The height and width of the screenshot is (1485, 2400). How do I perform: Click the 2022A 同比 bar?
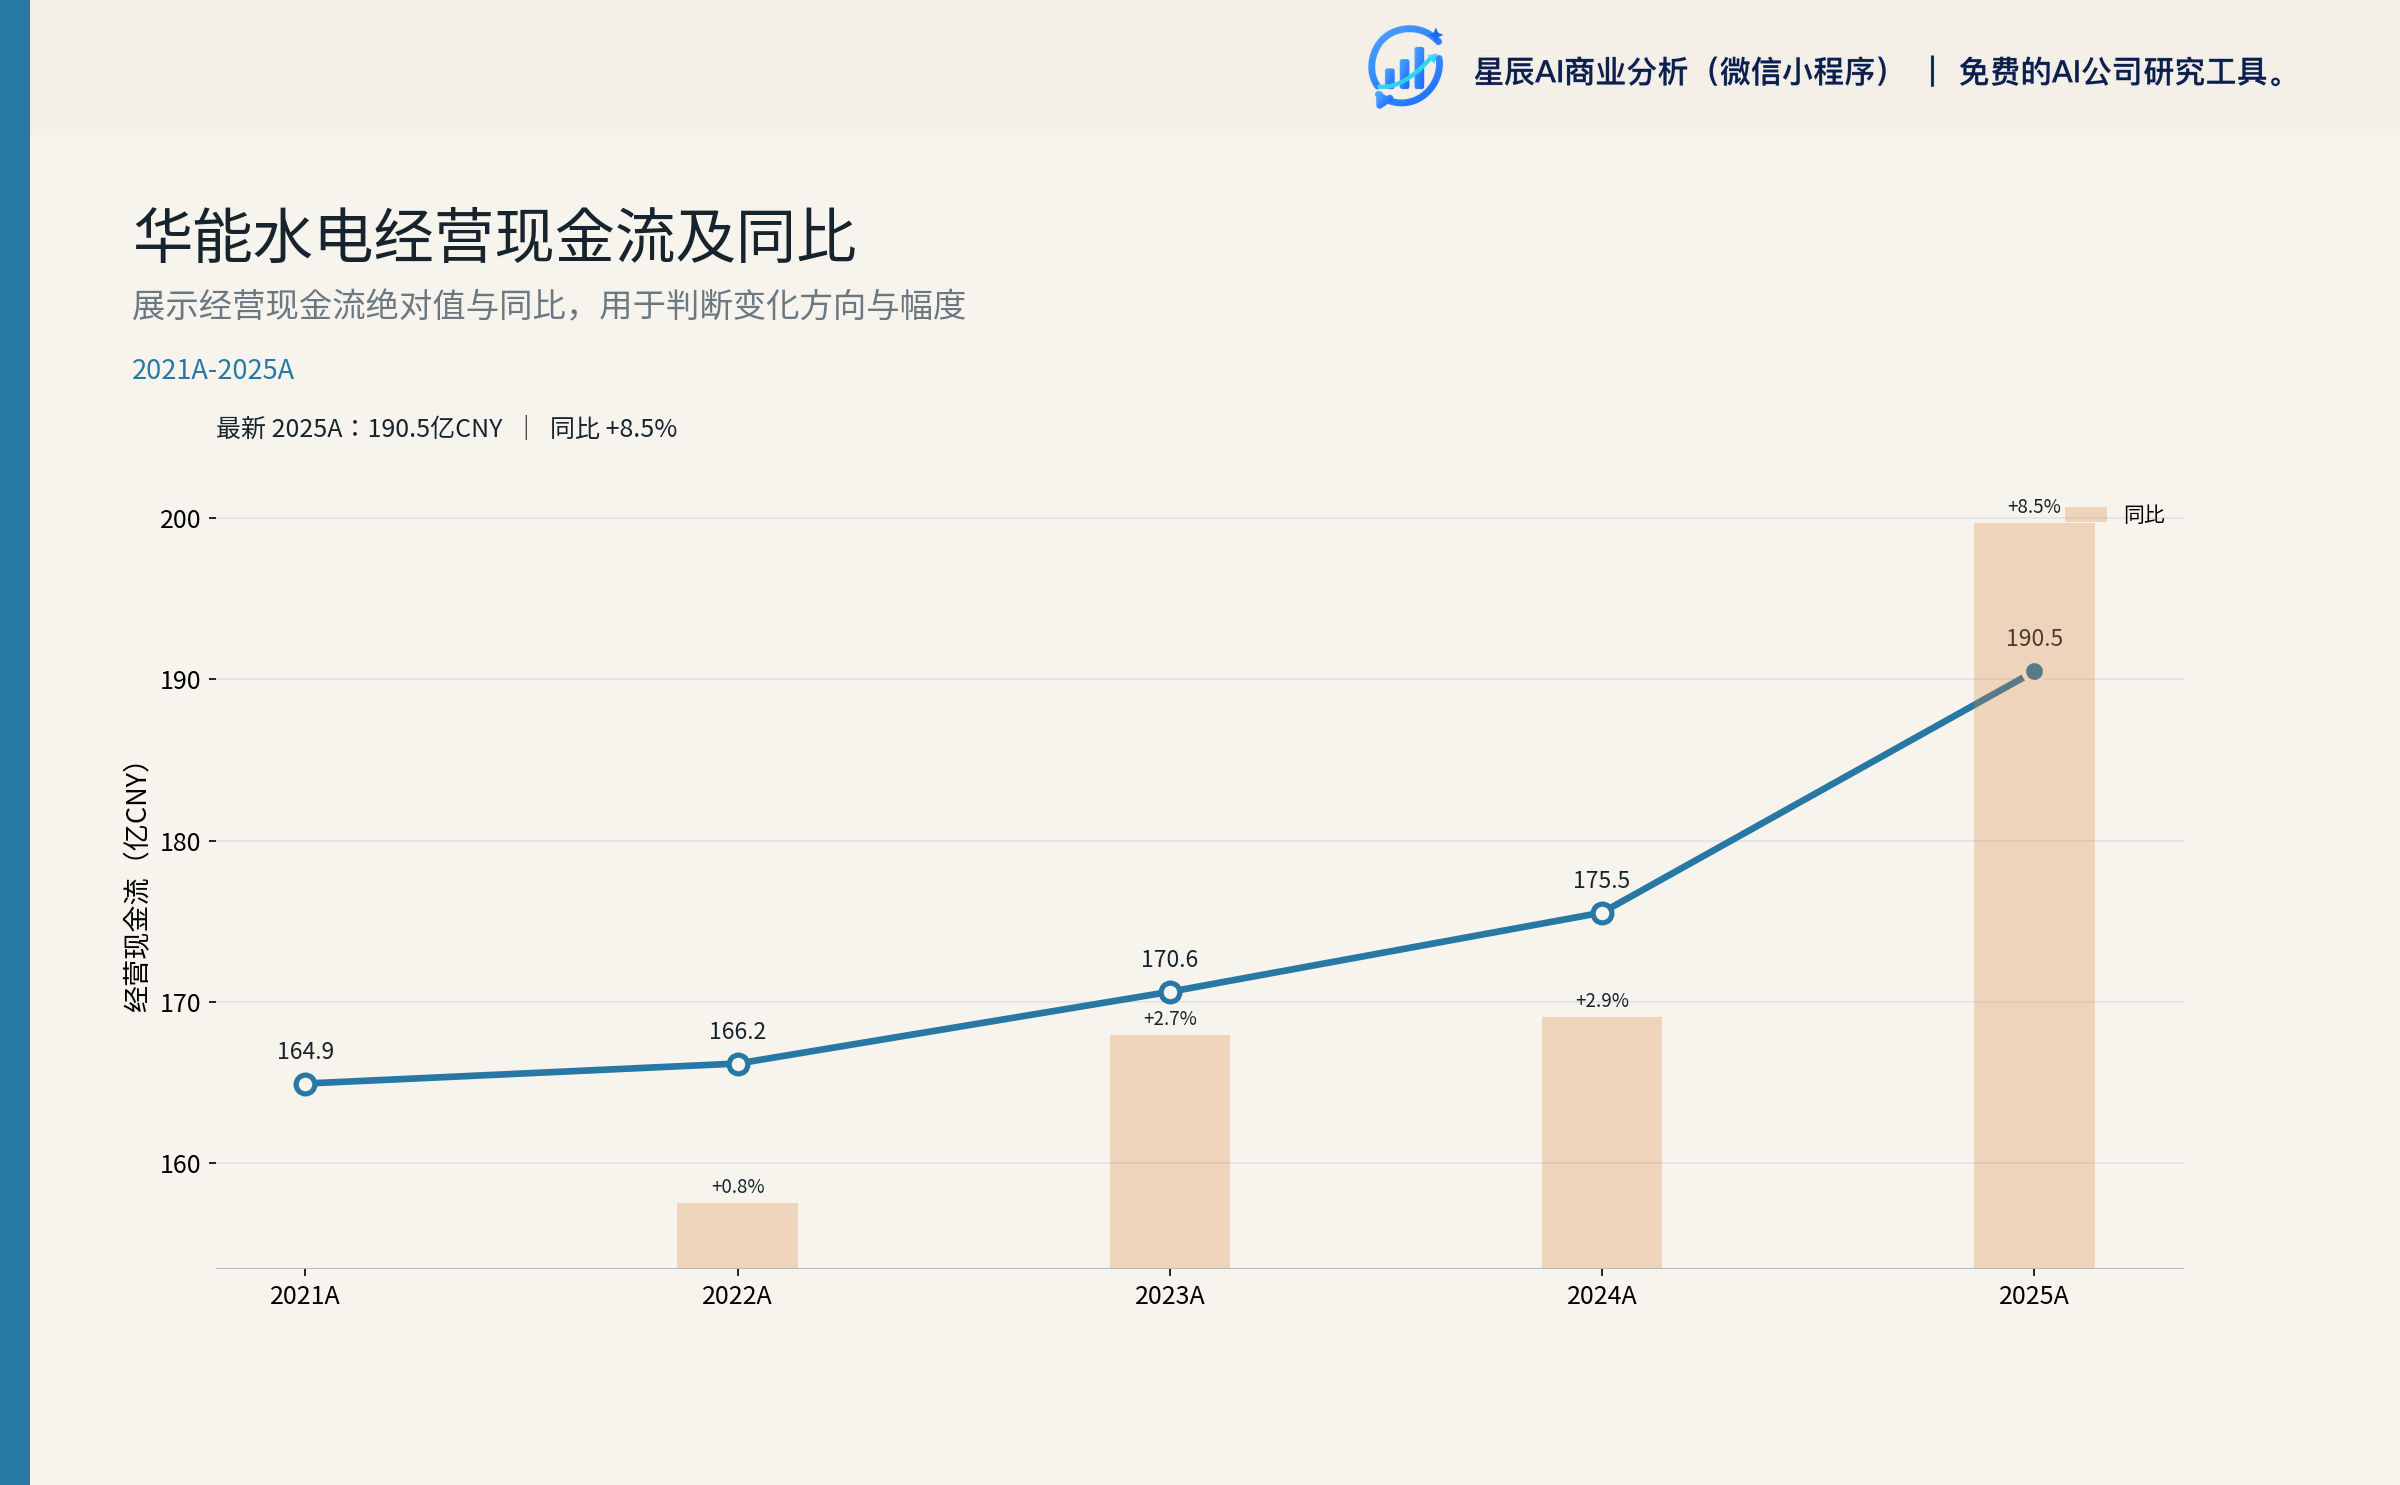(738, 1235)
